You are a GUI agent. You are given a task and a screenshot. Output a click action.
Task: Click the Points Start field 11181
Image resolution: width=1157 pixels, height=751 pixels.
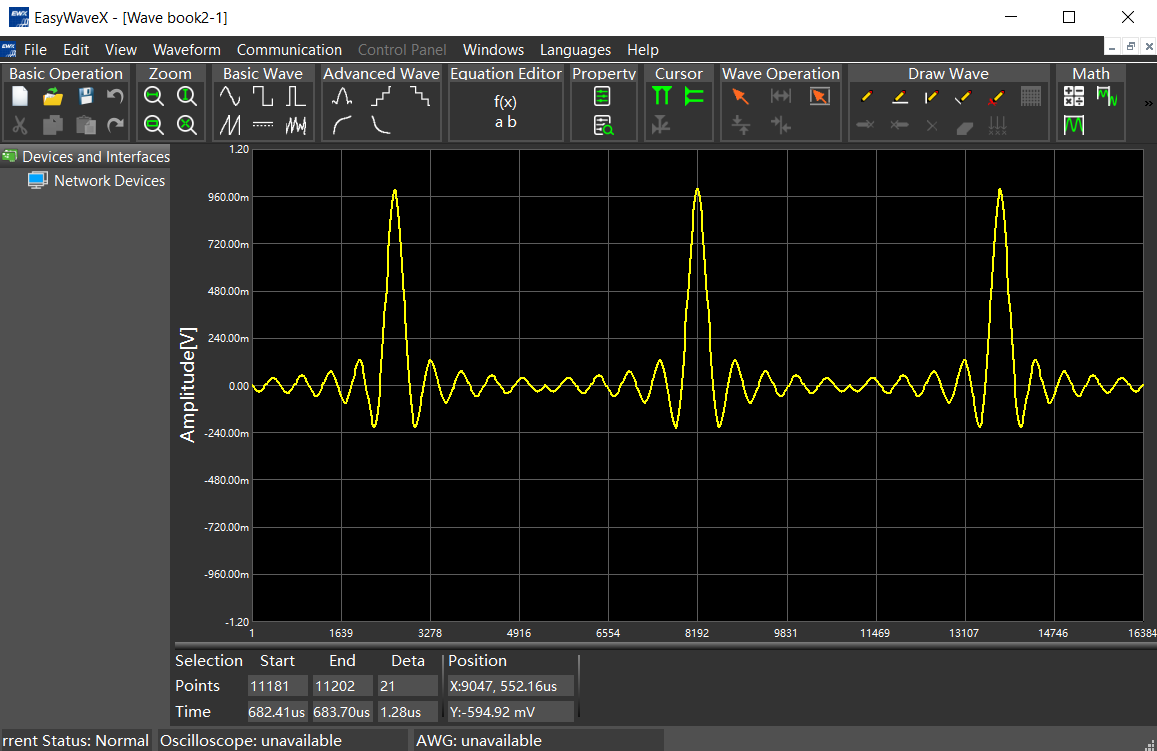(278, 686)
